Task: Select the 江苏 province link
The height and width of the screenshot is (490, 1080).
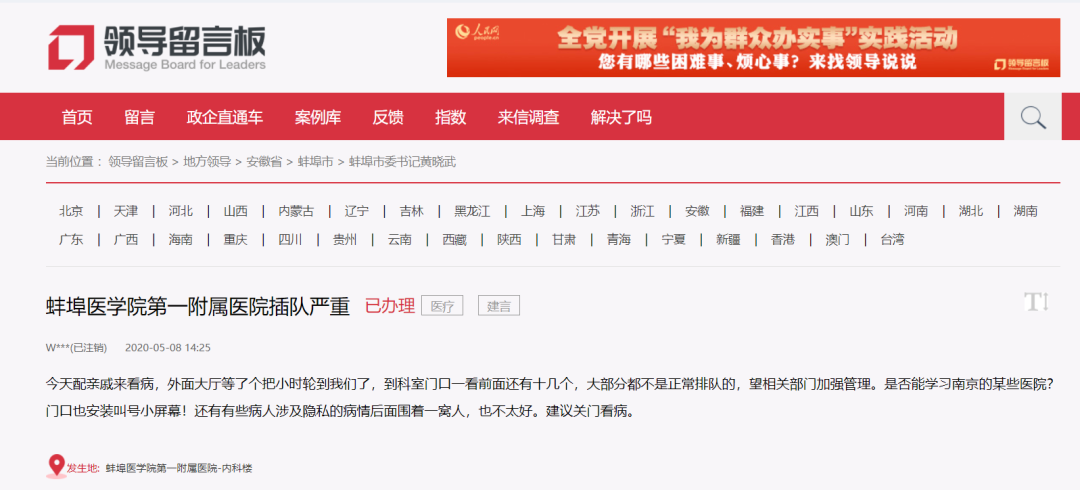Action: coord(588,211)
